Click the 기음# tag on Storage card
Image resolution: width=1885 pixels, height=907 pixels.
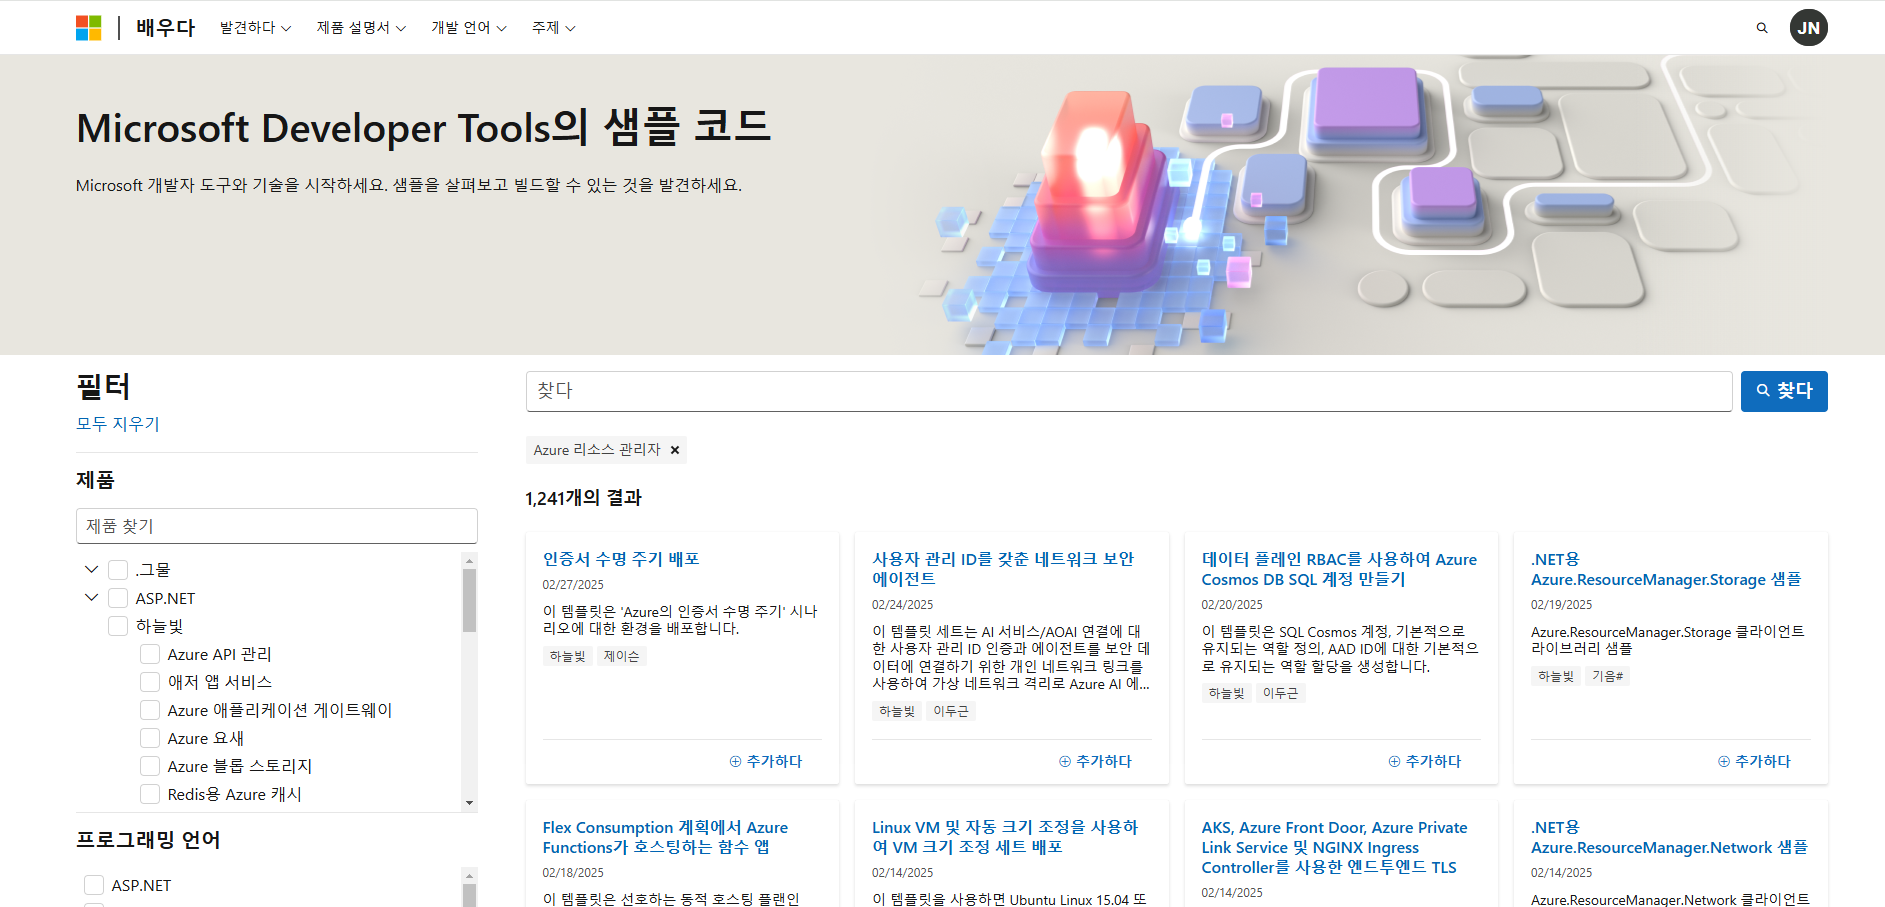(1607, 676)
